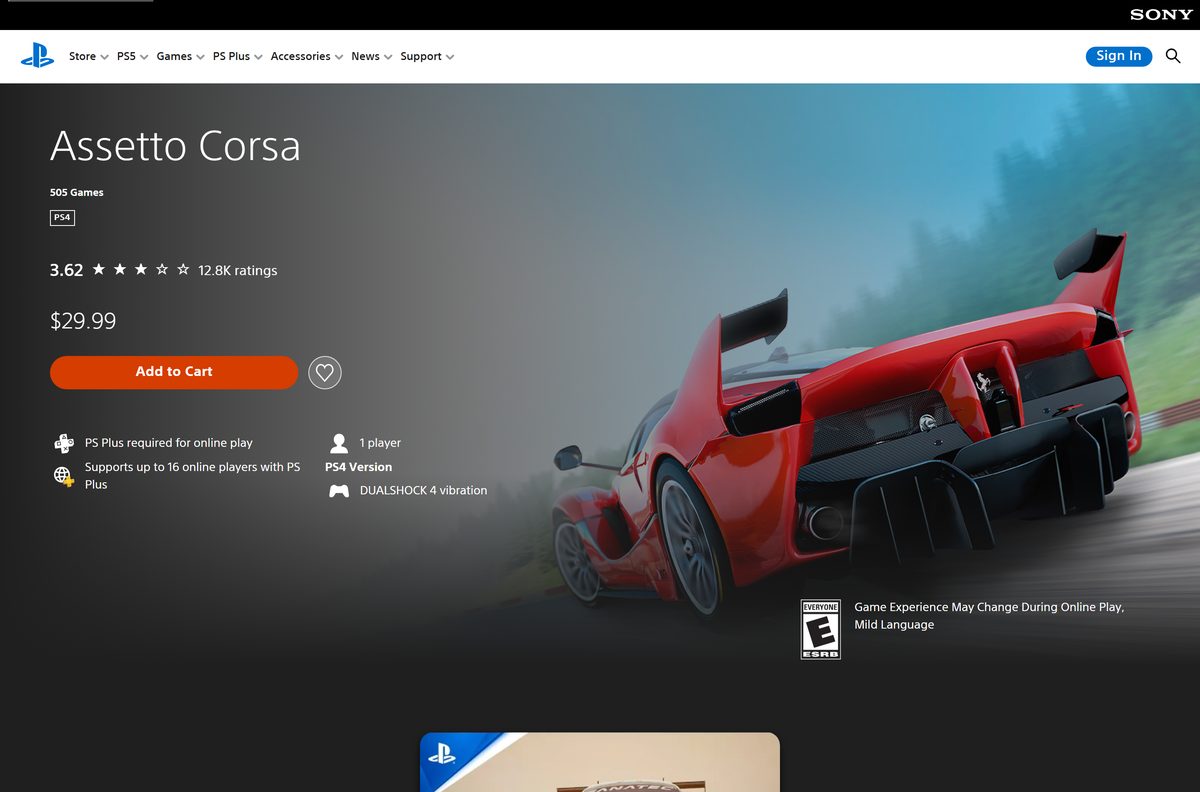
Task: Click the Assetto Corsa title
Action: point(175,146)
